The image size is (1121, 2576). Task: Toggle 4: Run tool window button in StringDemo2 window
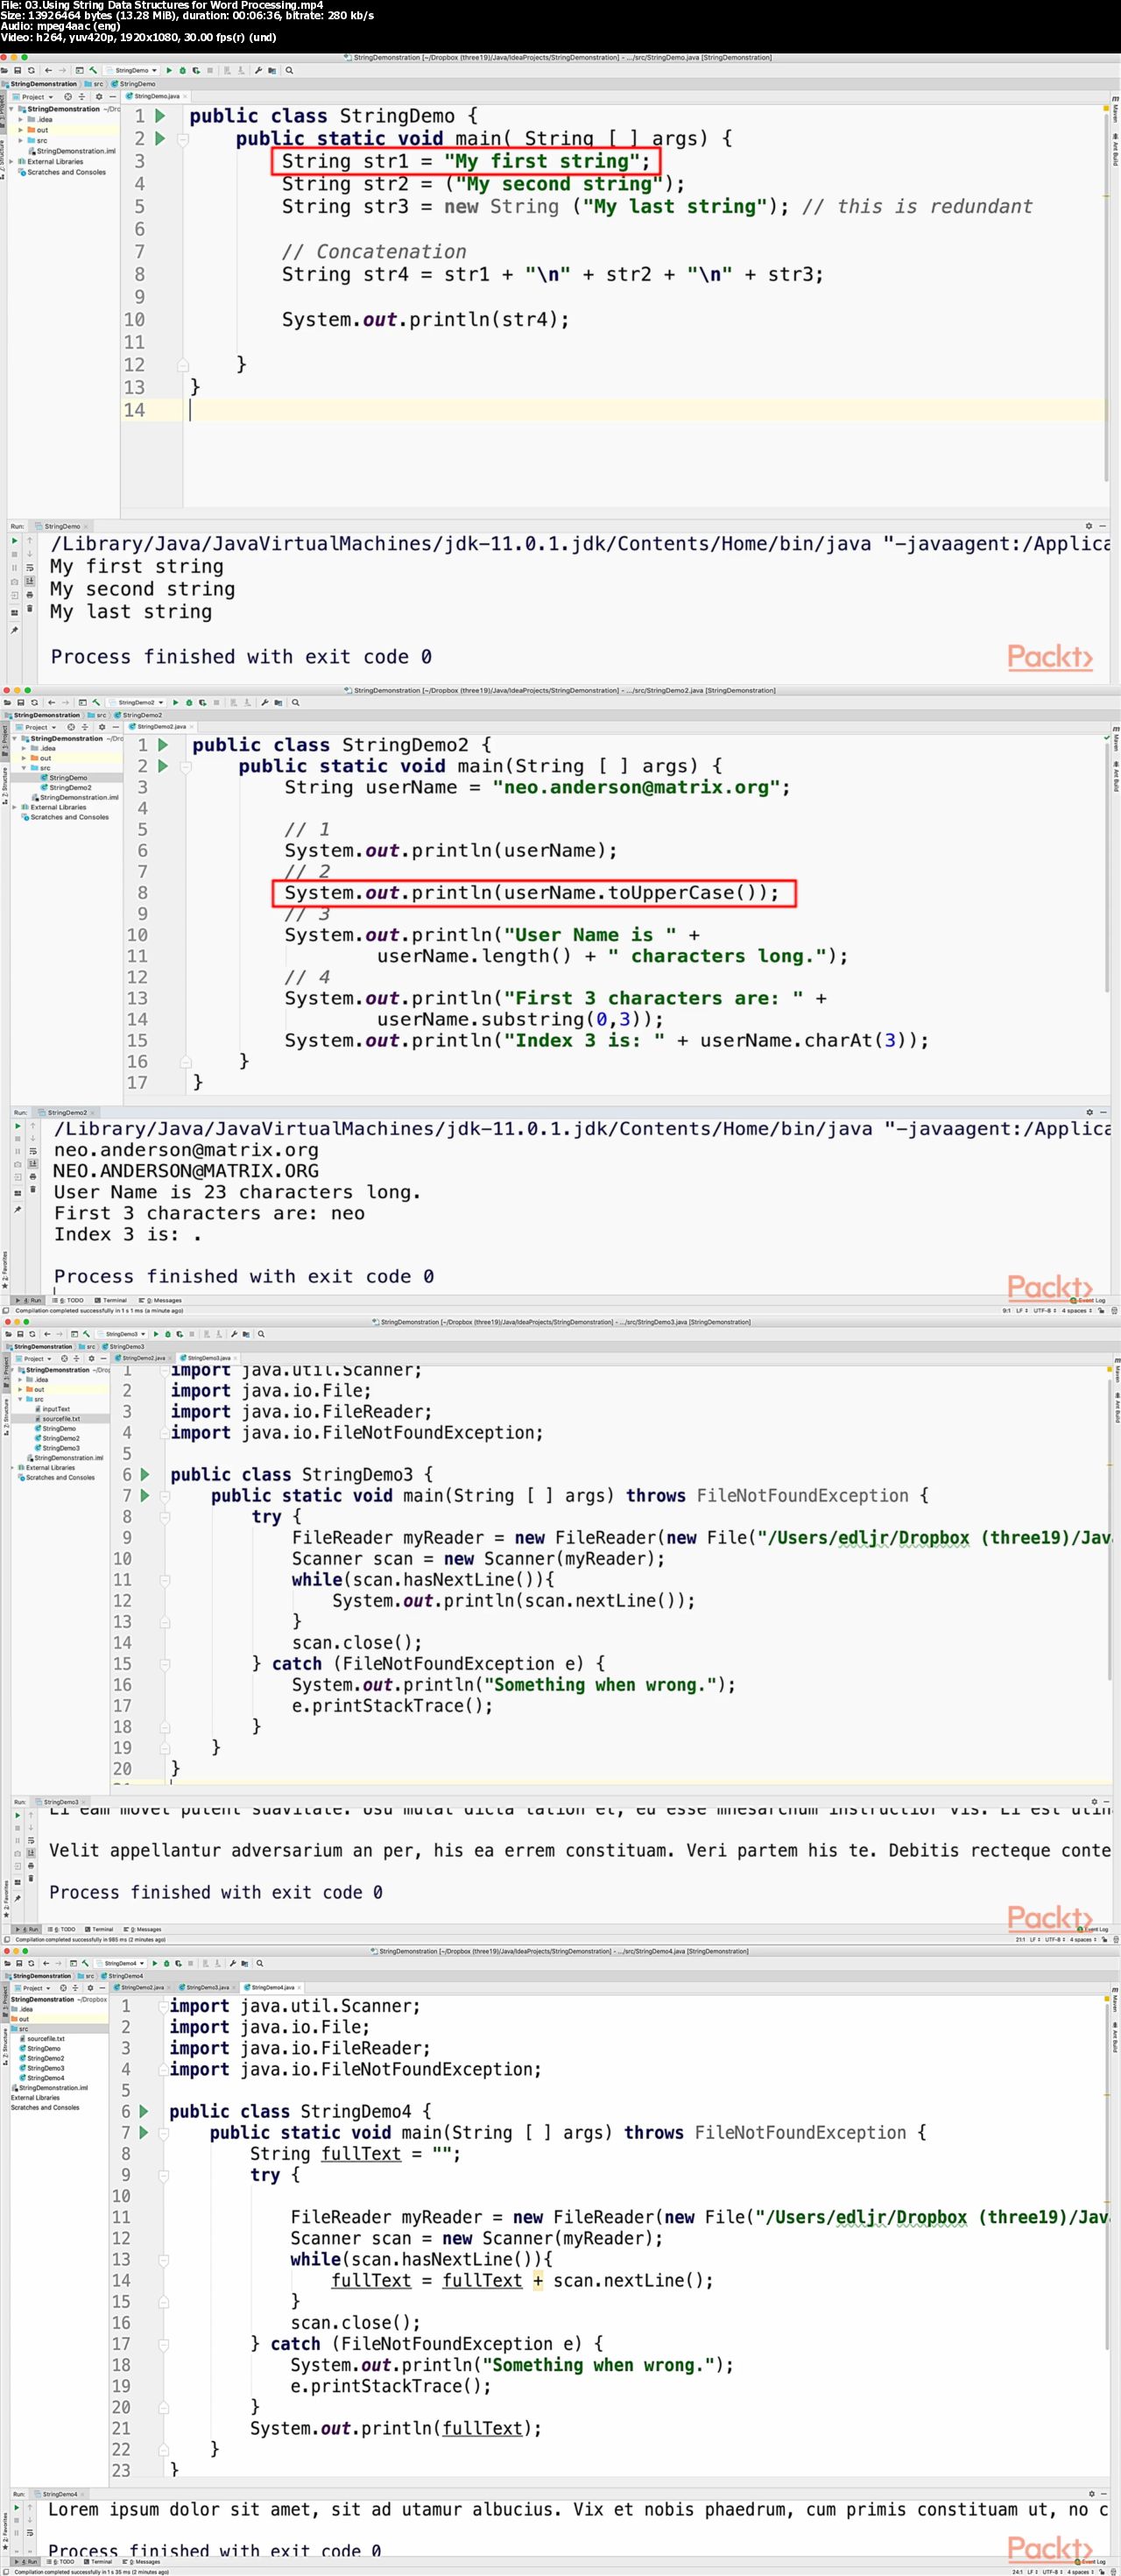point(30,1301)
